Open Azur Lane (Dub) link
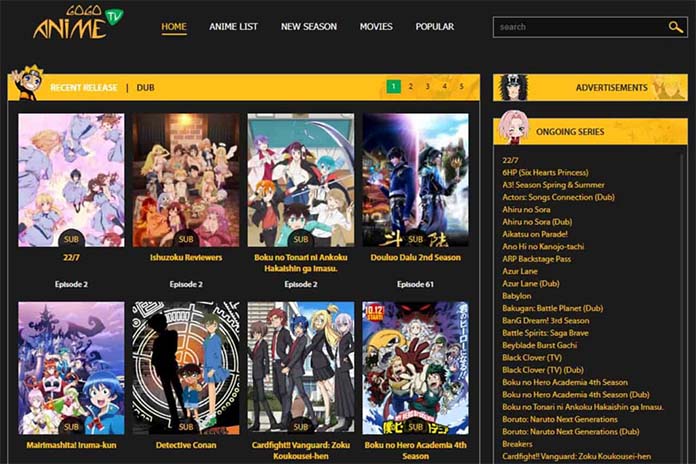 (530, 283)
